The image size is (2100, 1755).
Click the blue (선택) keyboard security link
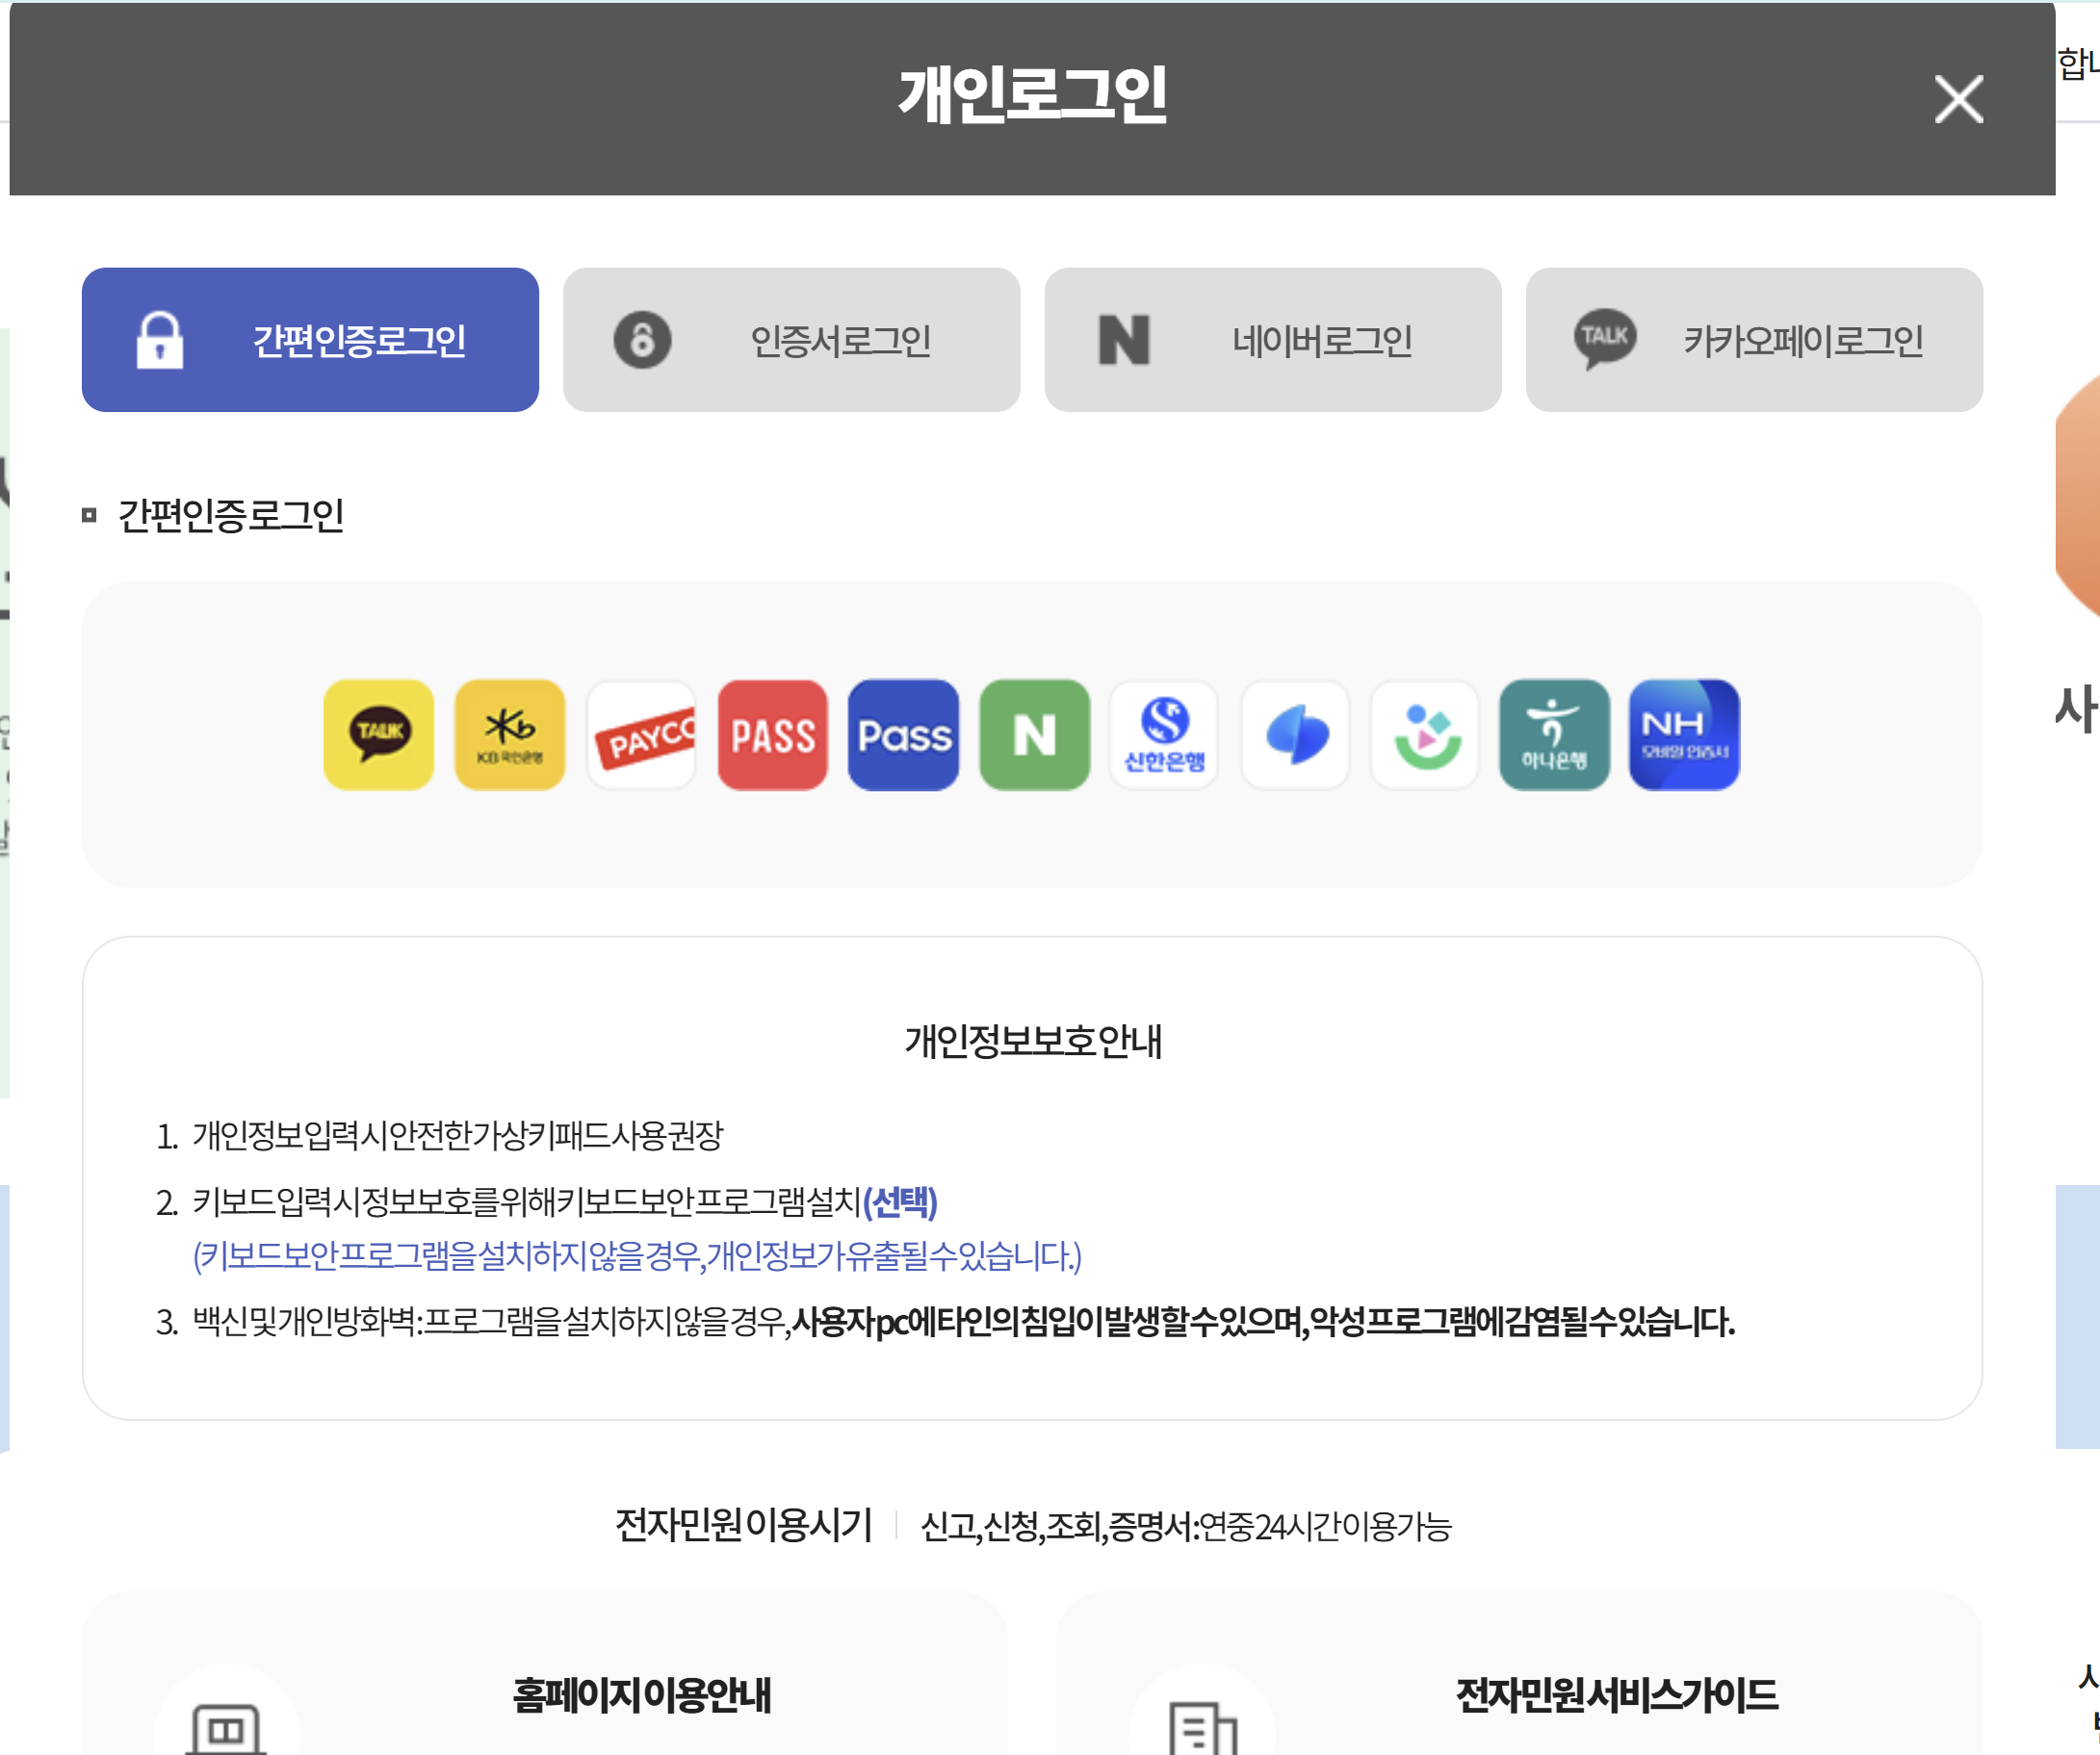899,1201
